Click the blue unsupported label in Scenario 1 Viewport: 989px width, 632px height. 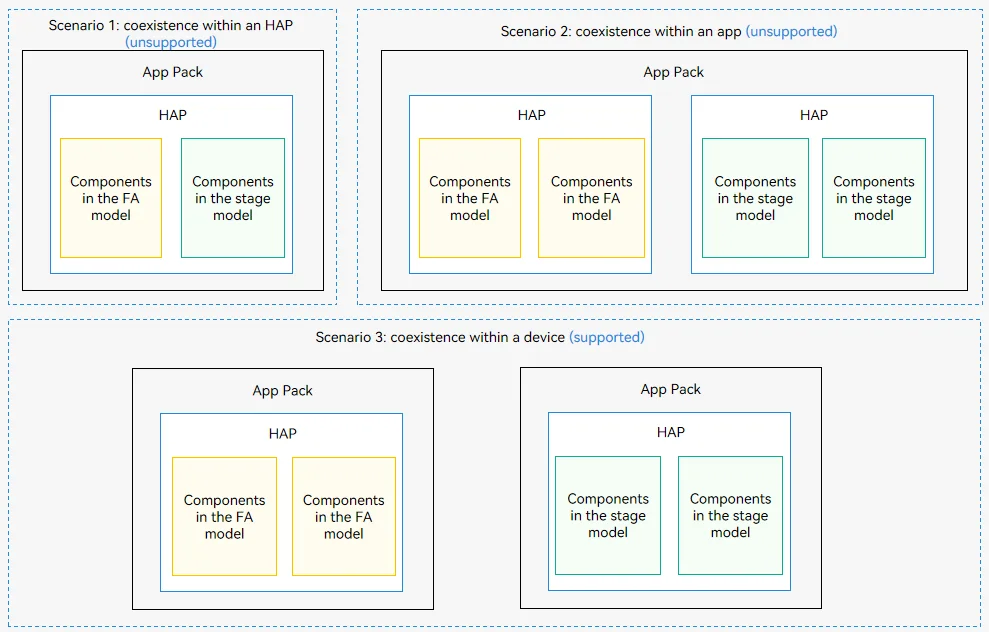click(171, 42)
